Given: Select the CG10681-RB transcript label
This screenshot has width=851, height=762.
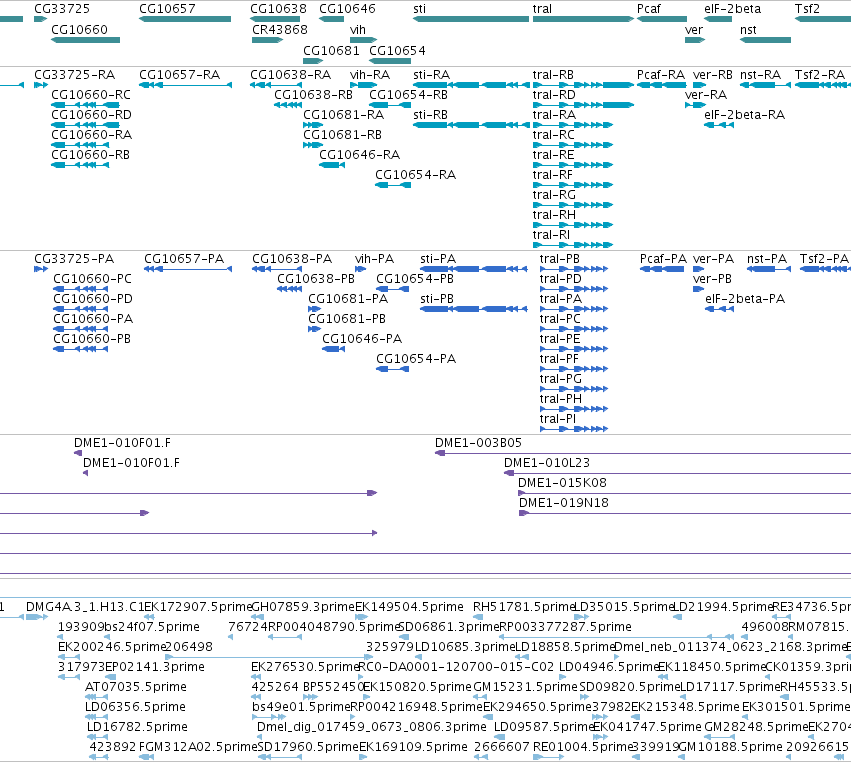Looking at the screenshot, I should pyautogui.click(x=342, y=135).
